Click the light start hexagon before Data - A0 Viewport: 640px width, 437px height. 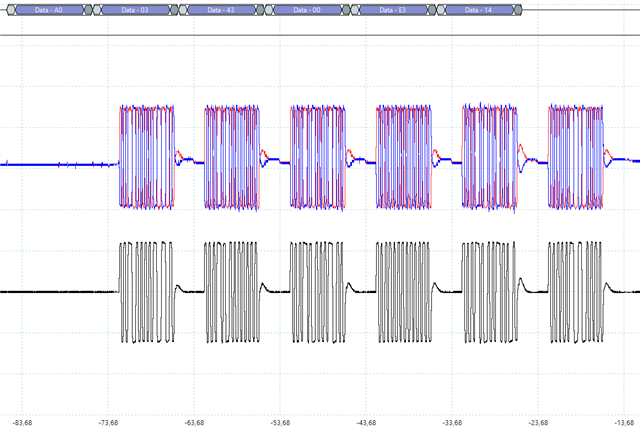(11, 10)
